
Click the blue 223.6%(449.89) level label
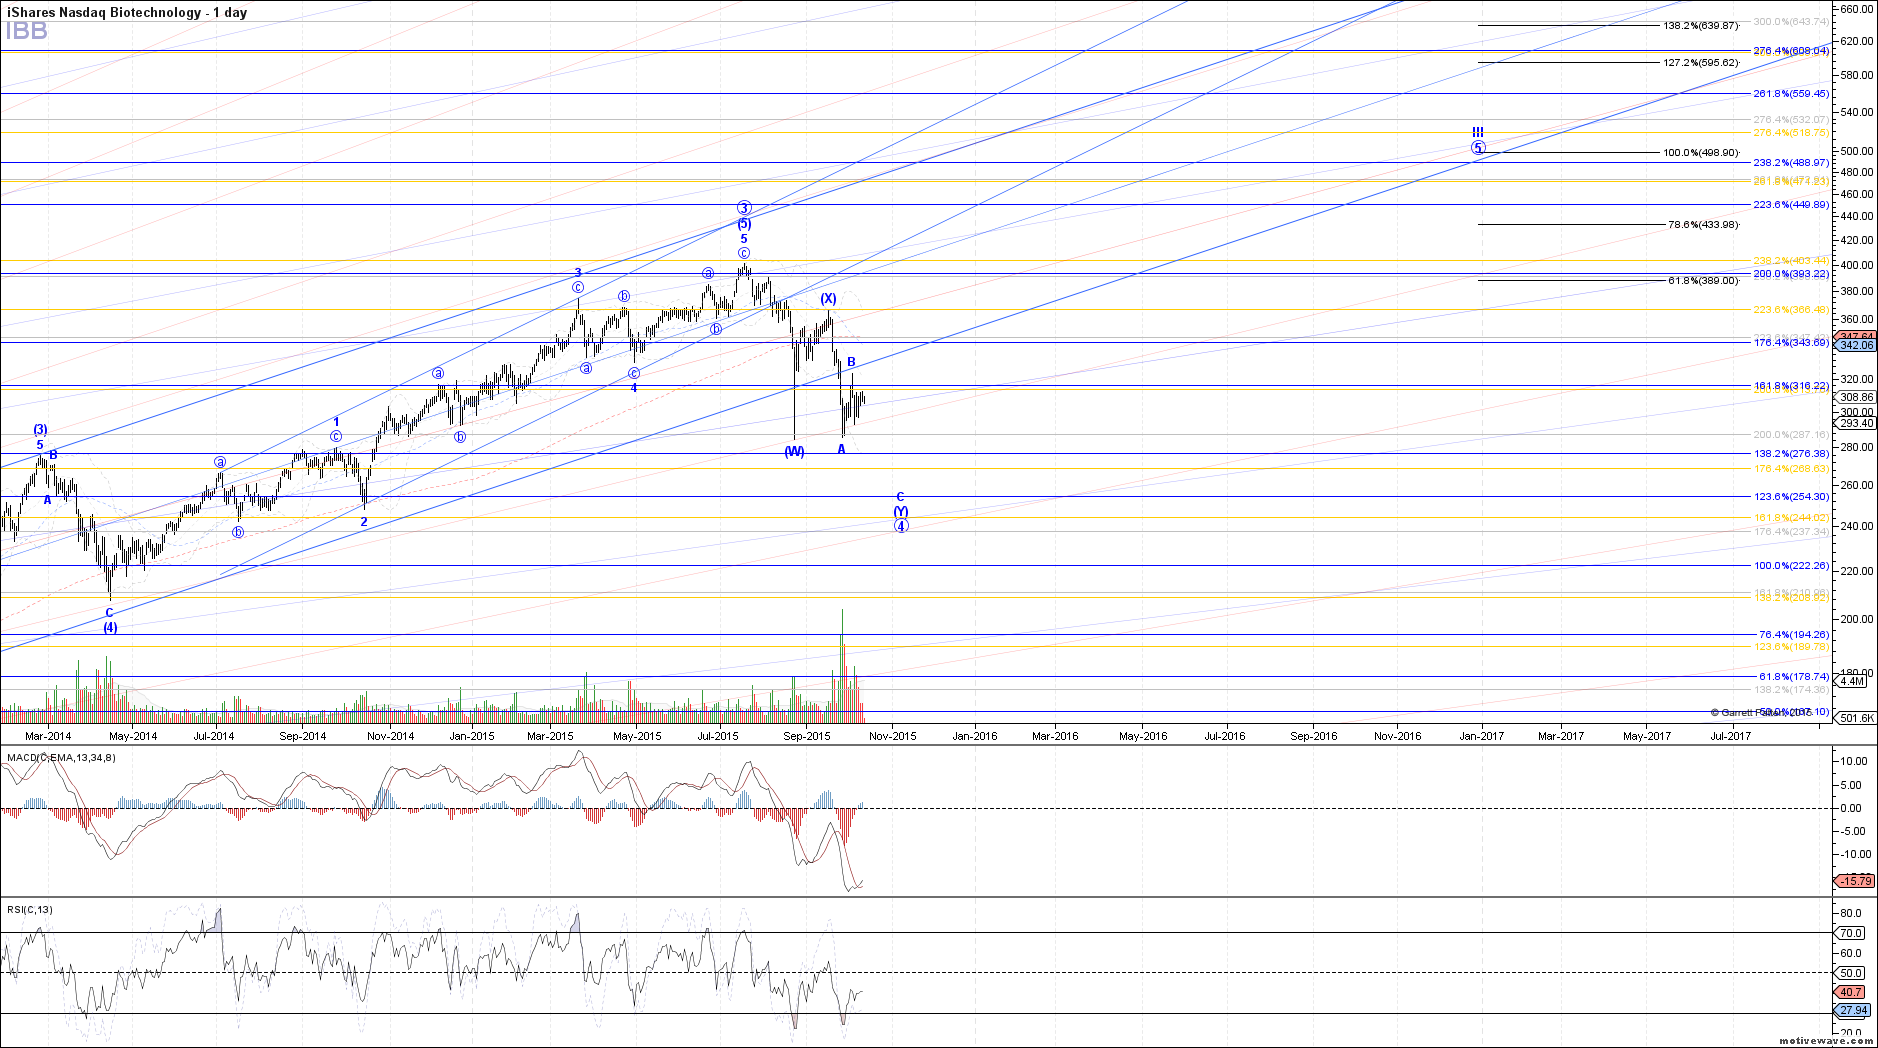pyautogui.click(x=1791, y=204)
